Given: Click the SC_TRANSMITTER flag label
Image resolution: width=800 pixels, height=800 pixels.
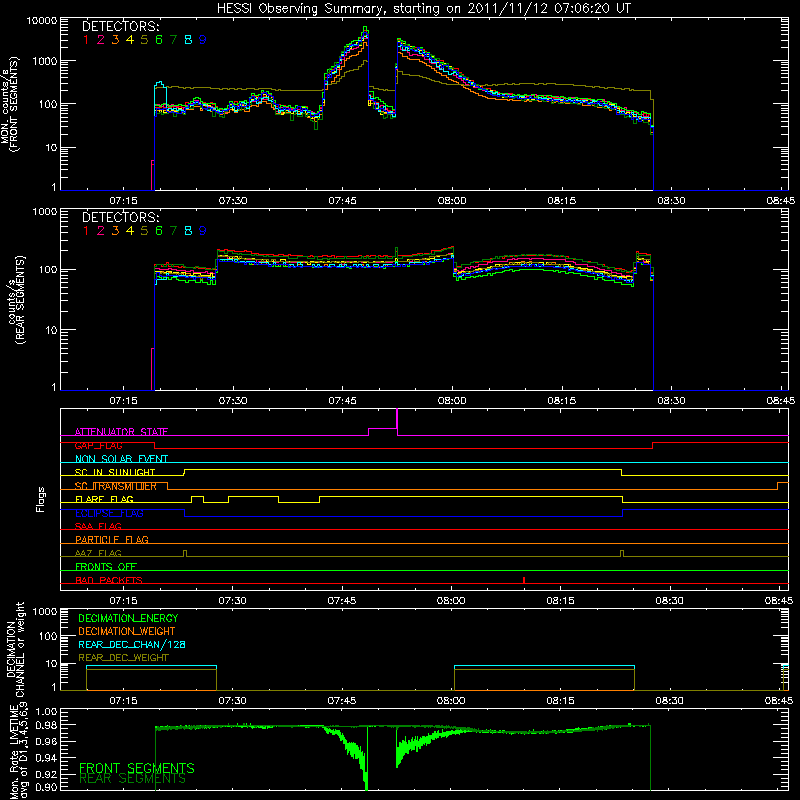Looking at the screenshot, I should [116, 486].
